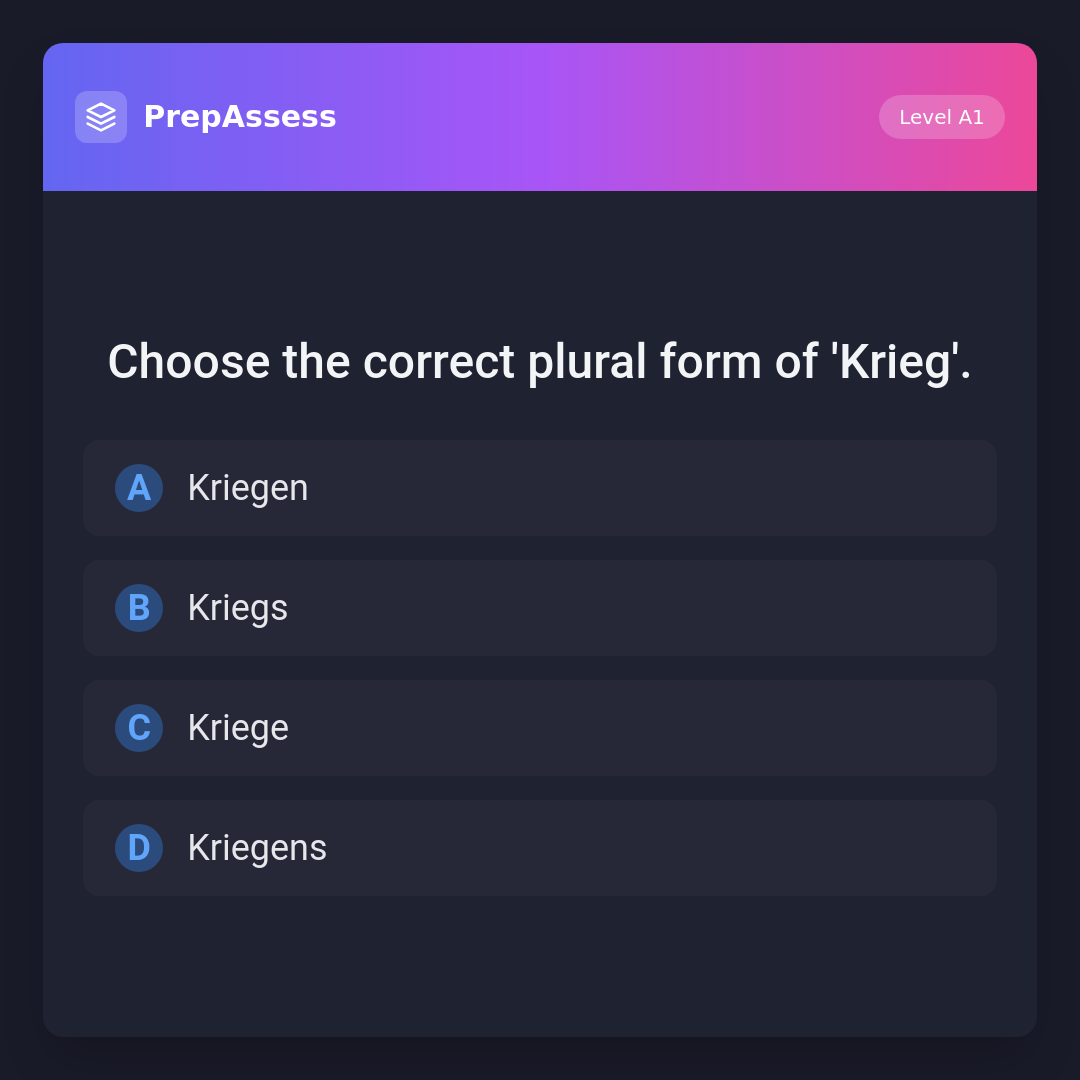Select answer option Kriegen
Viewport: 1080px width, 1080px height.
tap(540, 488)
